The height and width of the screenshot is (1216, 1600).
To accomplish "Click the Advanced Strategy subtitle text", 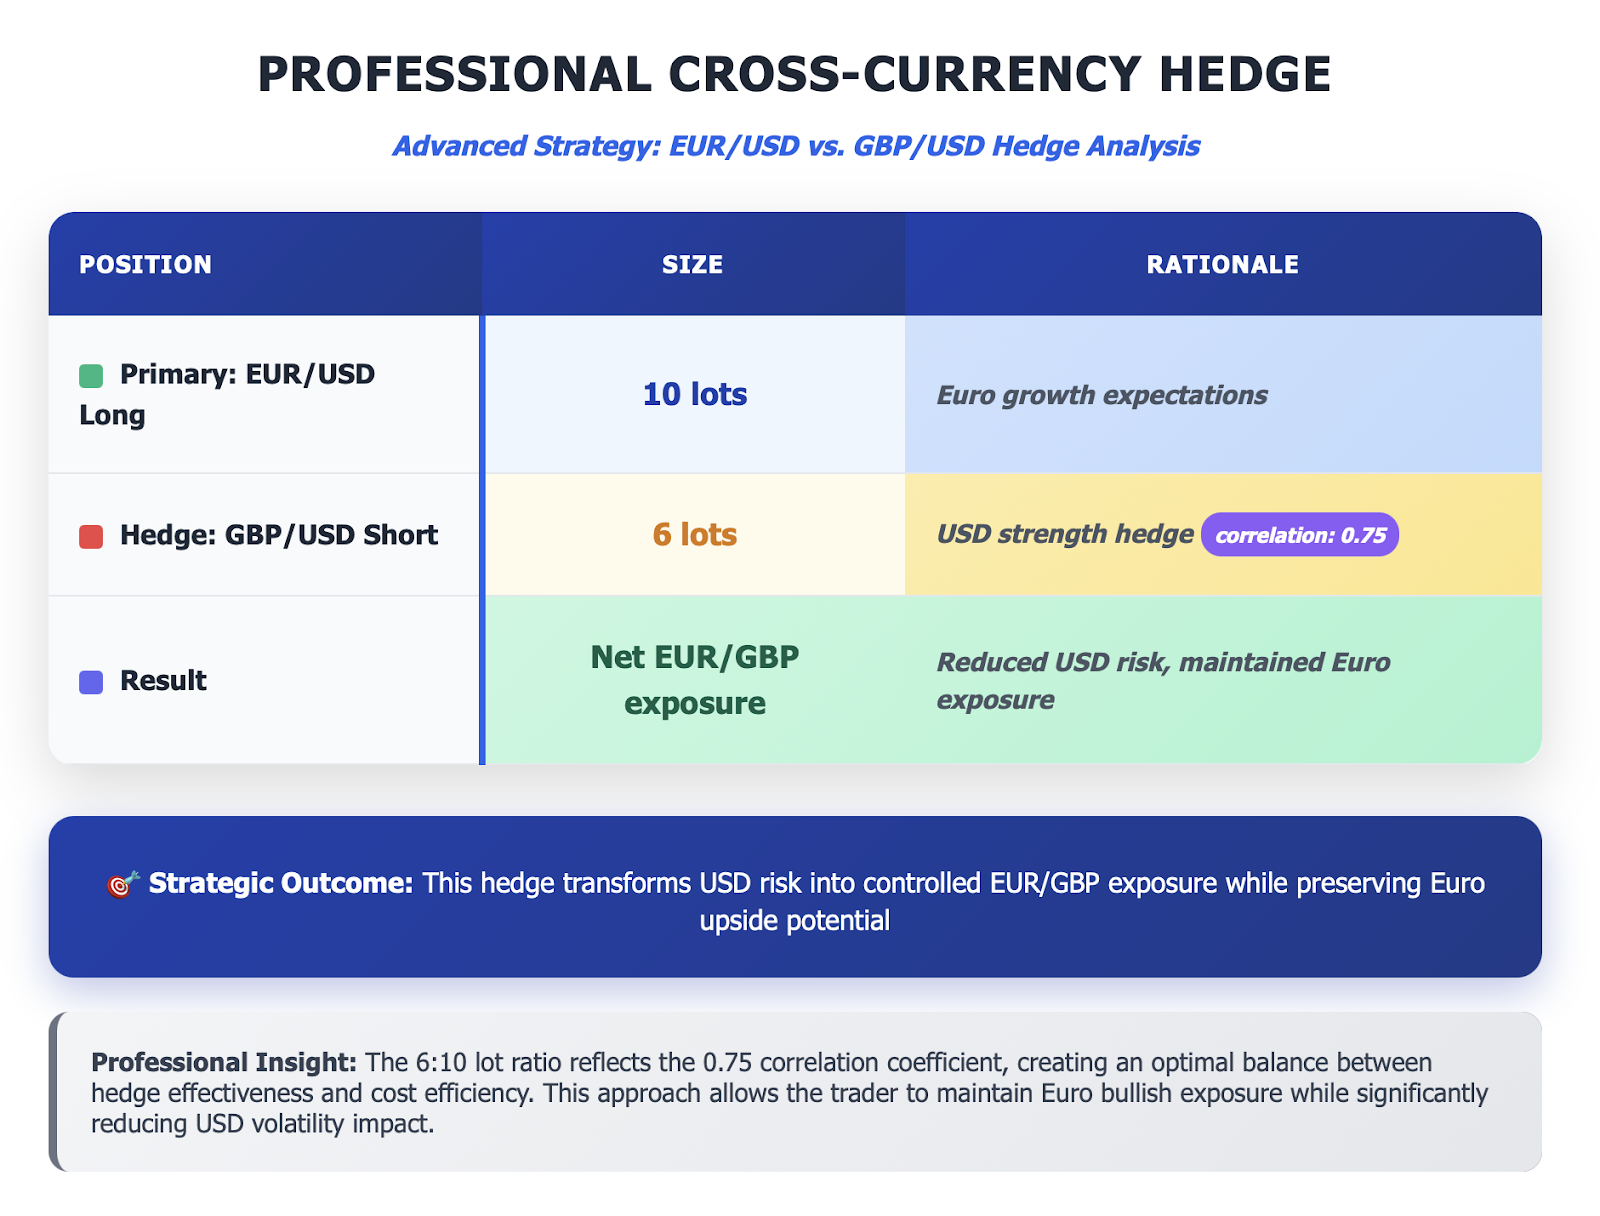I will tap(795, 146).
